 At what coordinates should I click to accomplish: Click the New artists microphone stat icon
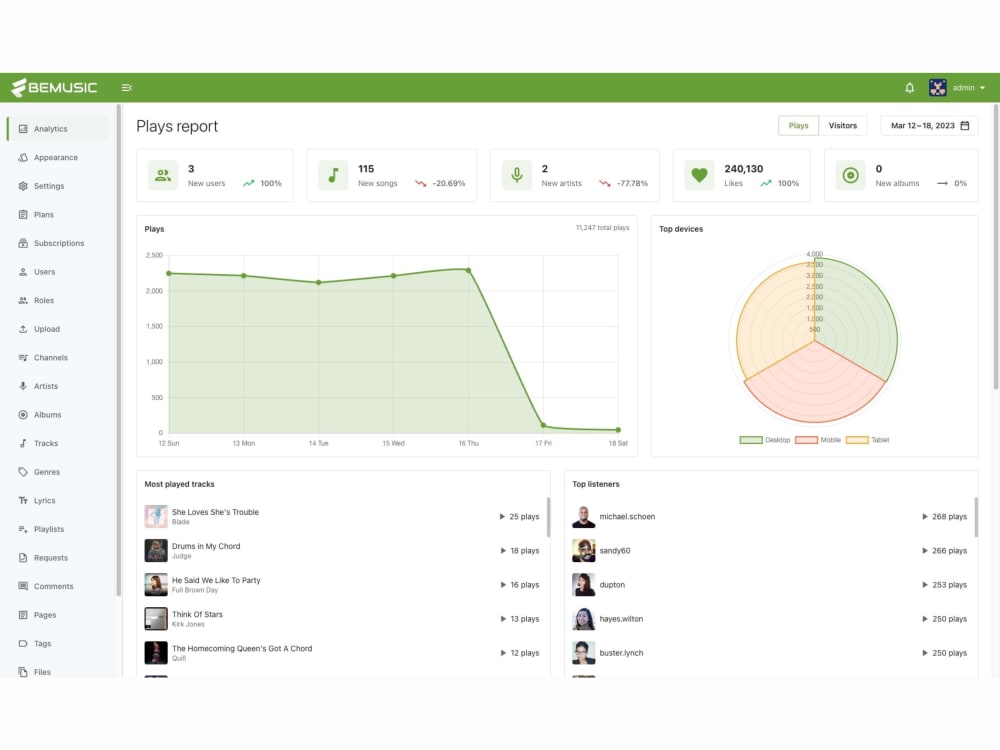coord(517,175)
